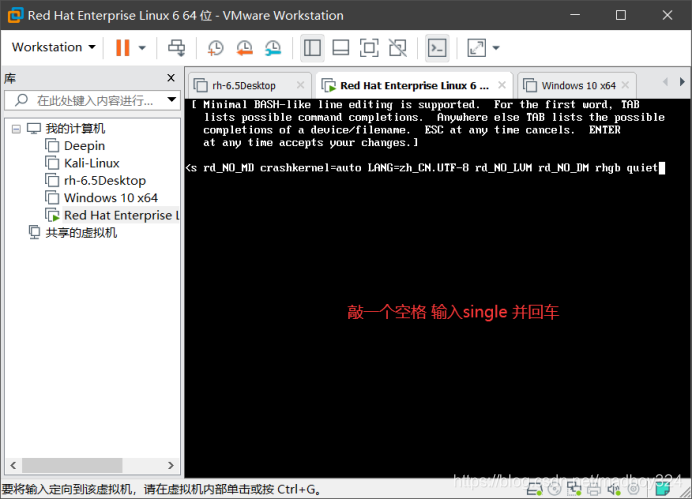Enter full screen mode icon
Image resolution: width=692 pixels, height=500 pixels.
pos(369,48)
